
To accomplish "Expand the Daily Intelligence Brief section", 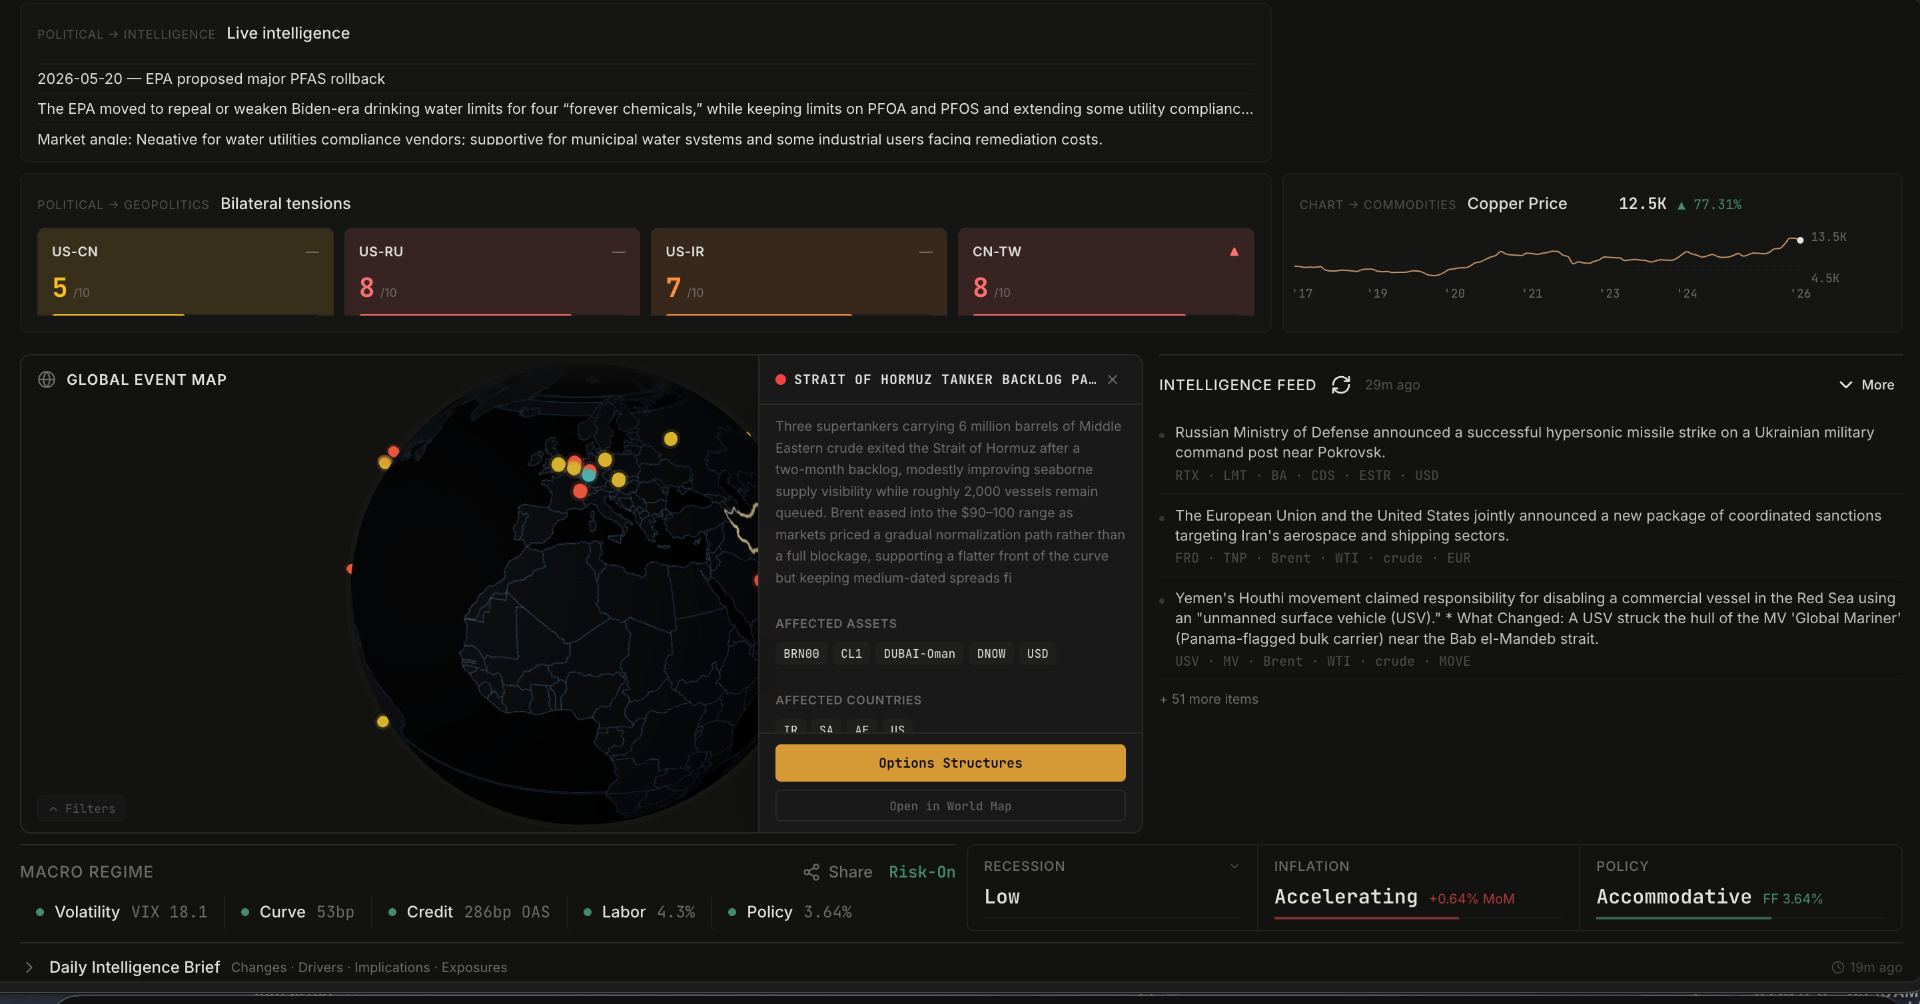I will pyautogui.click(x=29, y=968).
